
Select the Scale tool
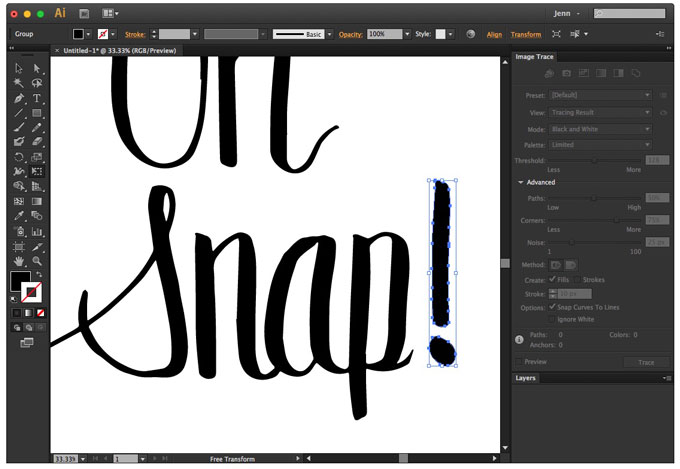[x=37, y=157]
